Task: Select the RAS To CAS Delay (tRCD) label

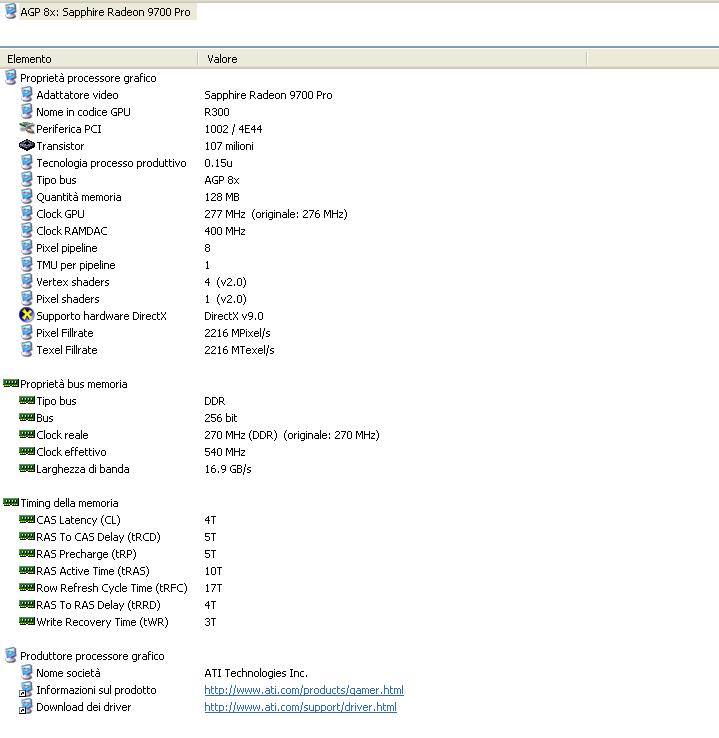Action: pyautogui.click(x=98, y=537)
